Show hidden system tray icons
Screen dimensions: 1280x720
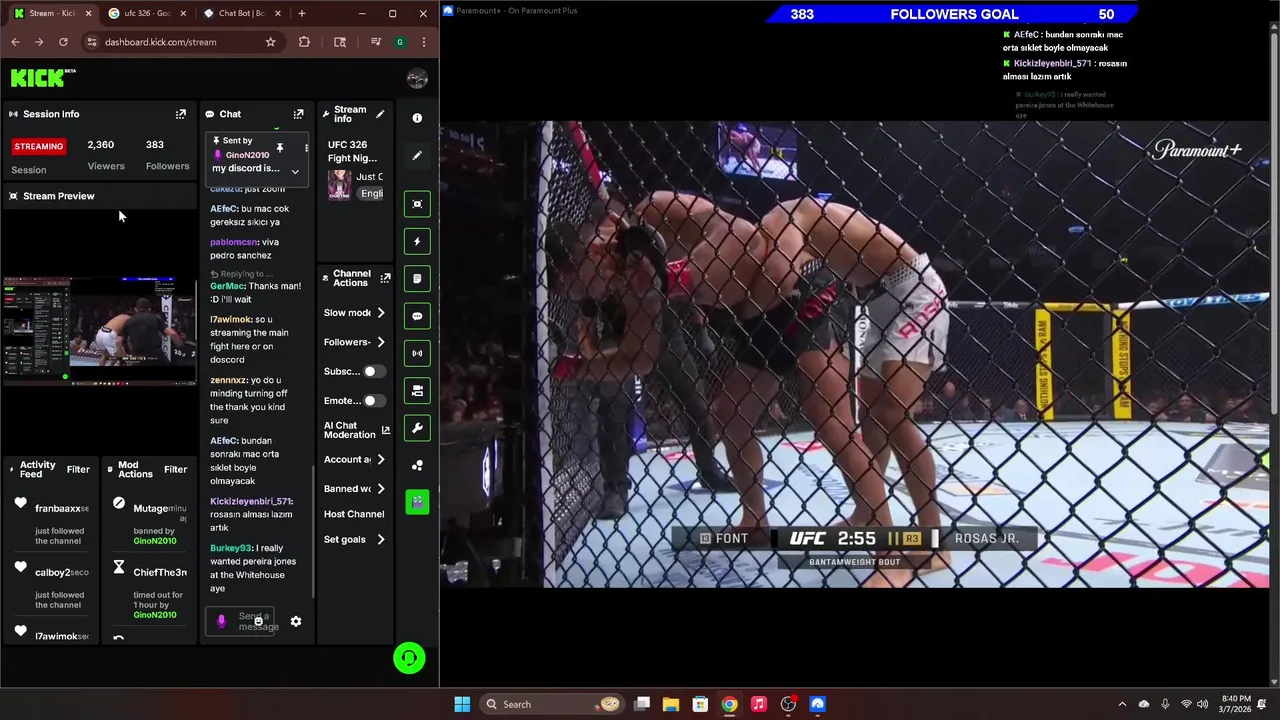[x=1122, y=704]
